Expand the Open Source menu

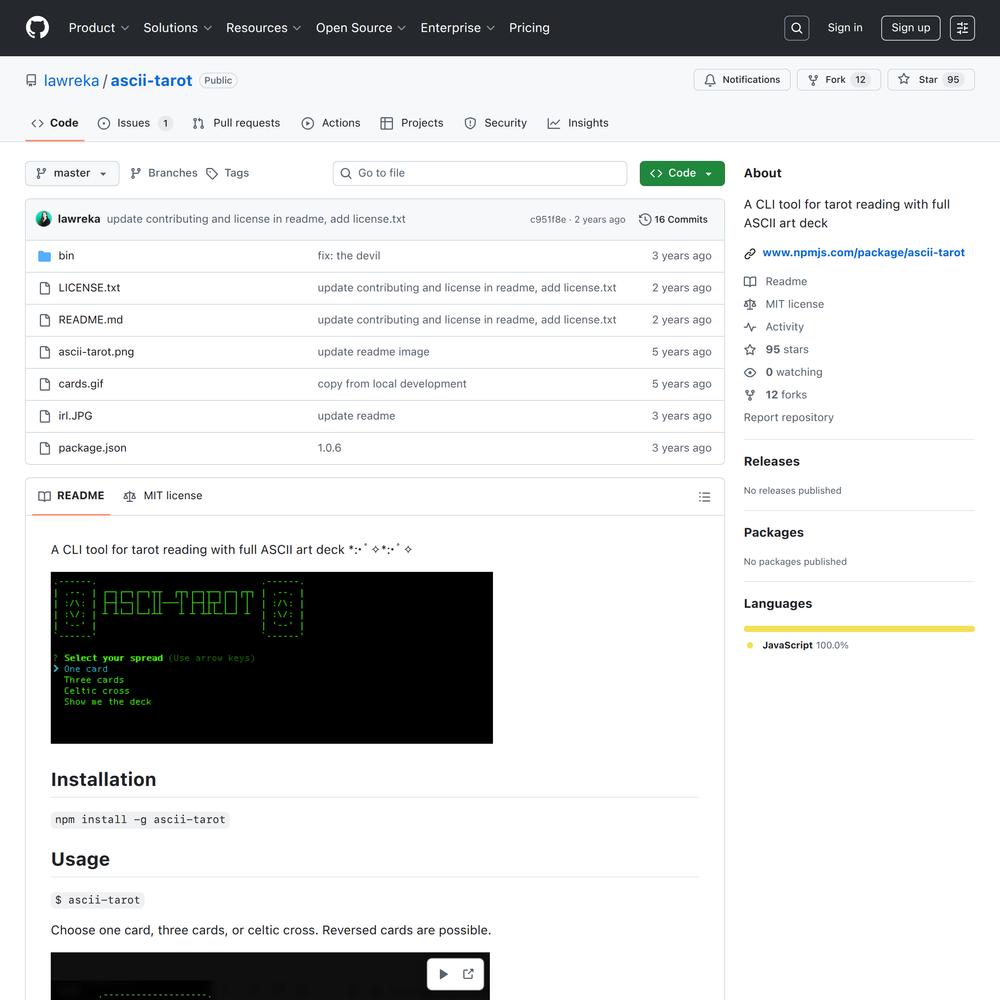360,28
